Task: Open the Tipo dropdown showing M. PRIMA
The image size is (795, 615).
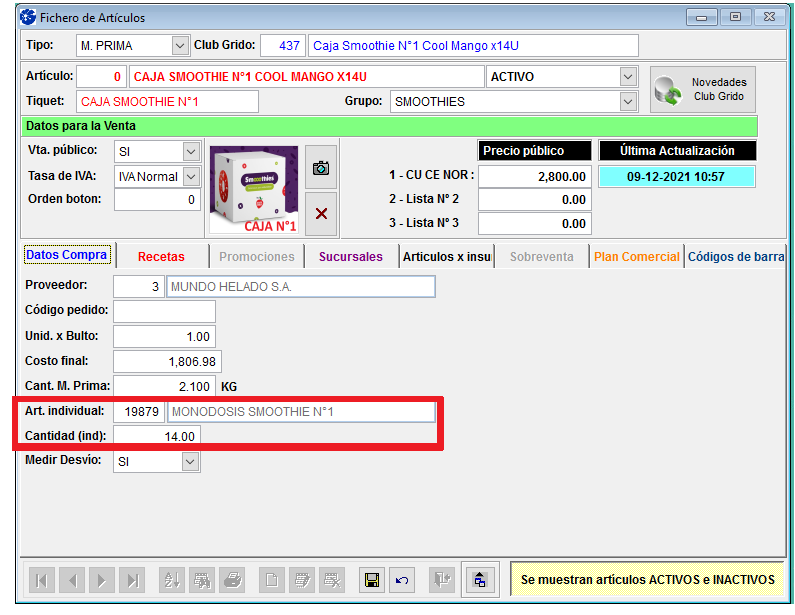Action: point(180,46)
